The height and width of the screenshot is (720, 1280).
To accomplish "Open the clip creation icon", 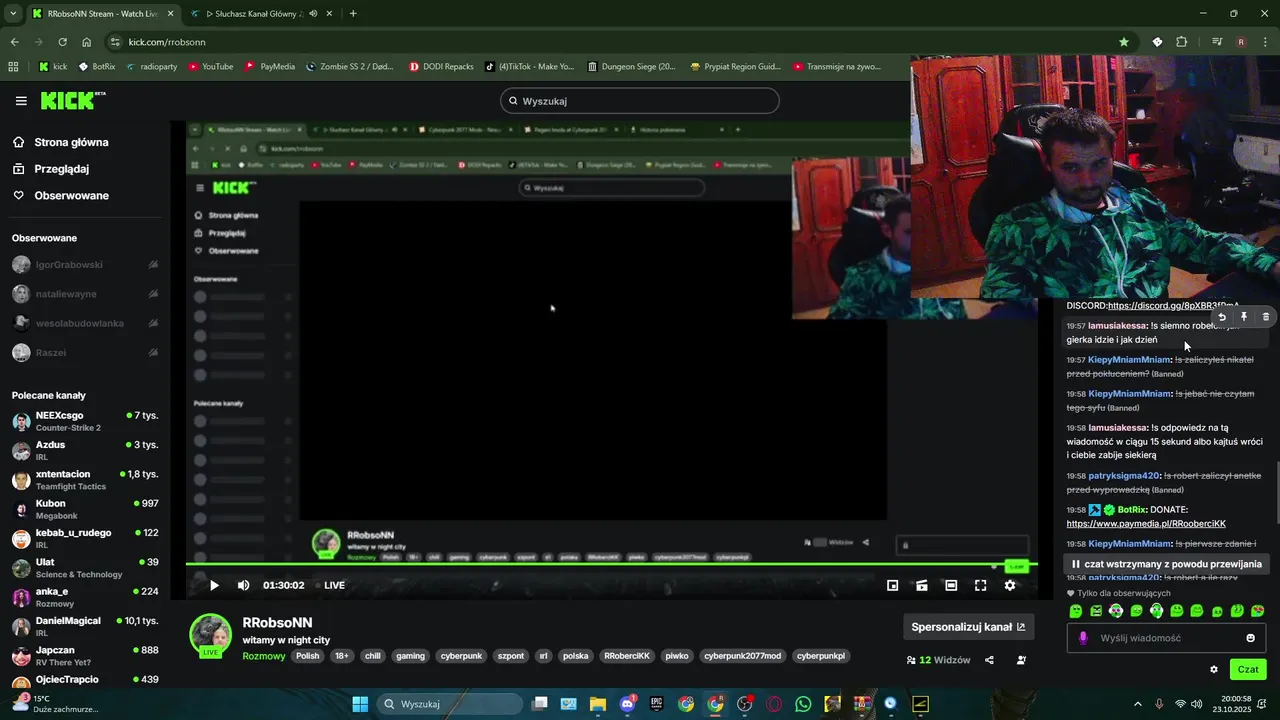I will tap(922, 585).
